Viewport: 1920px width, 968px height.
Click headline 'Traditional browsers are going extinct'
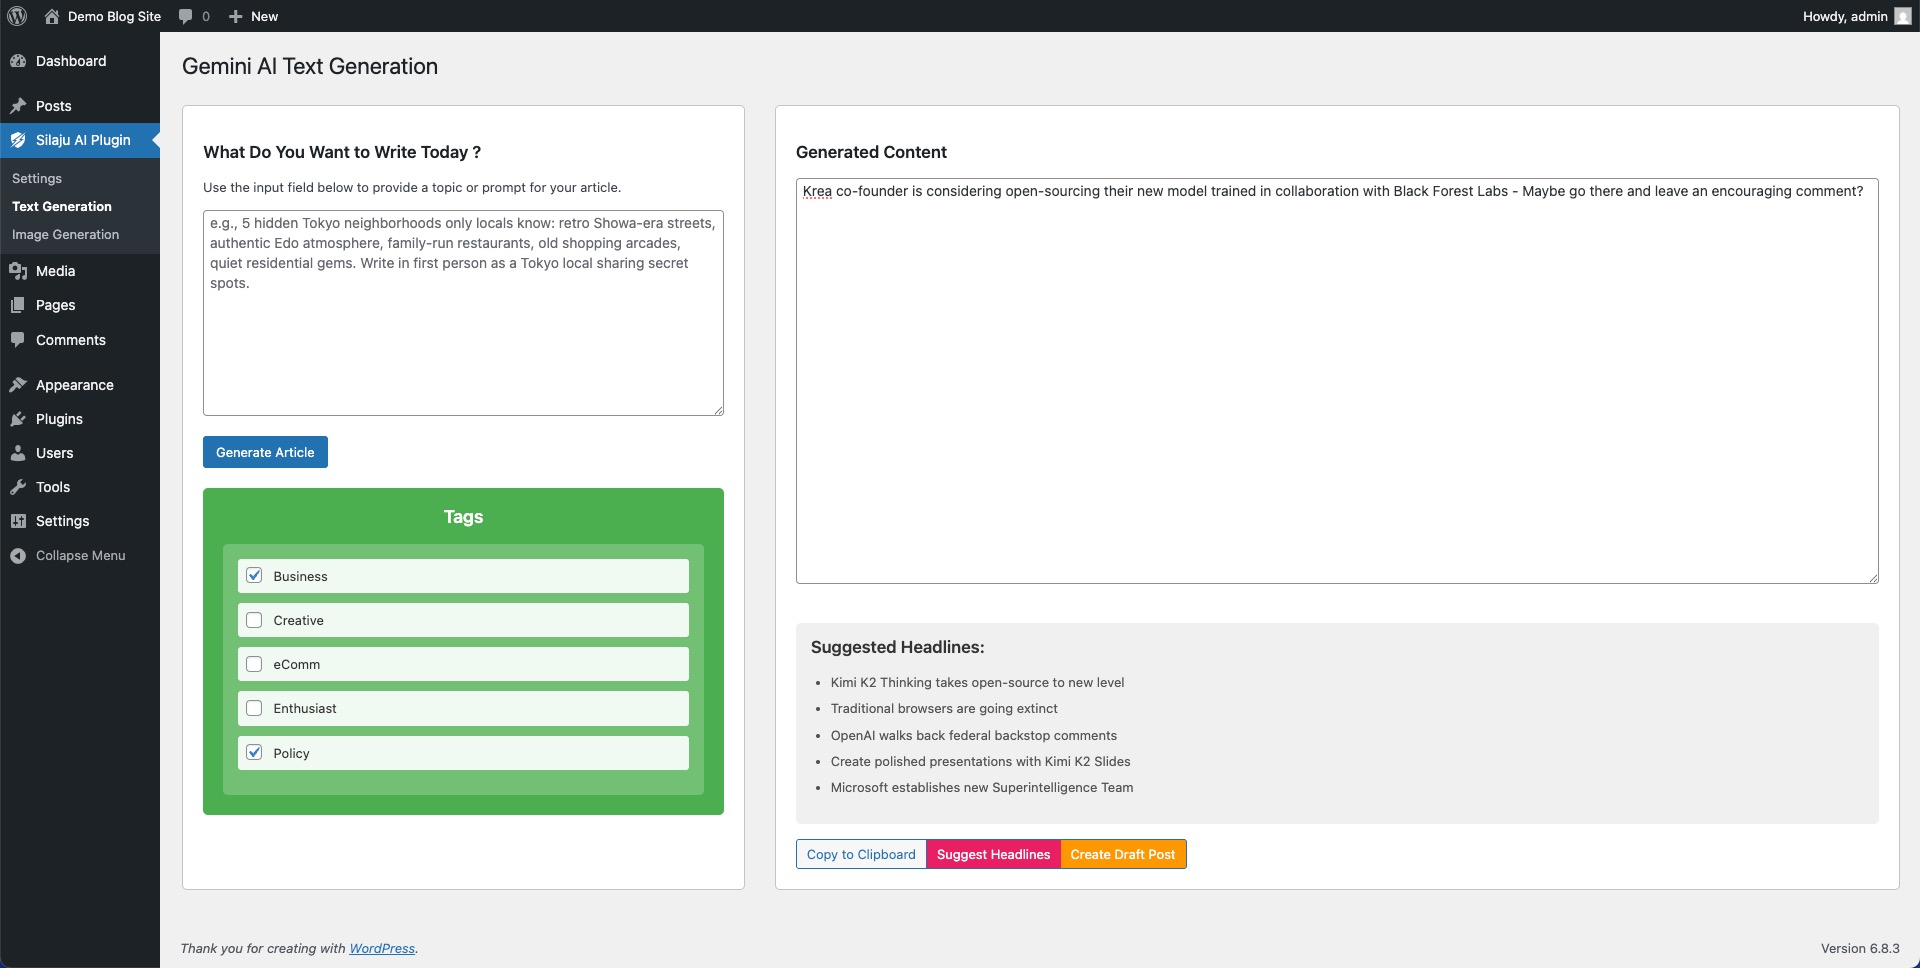[x=944, y=709]
